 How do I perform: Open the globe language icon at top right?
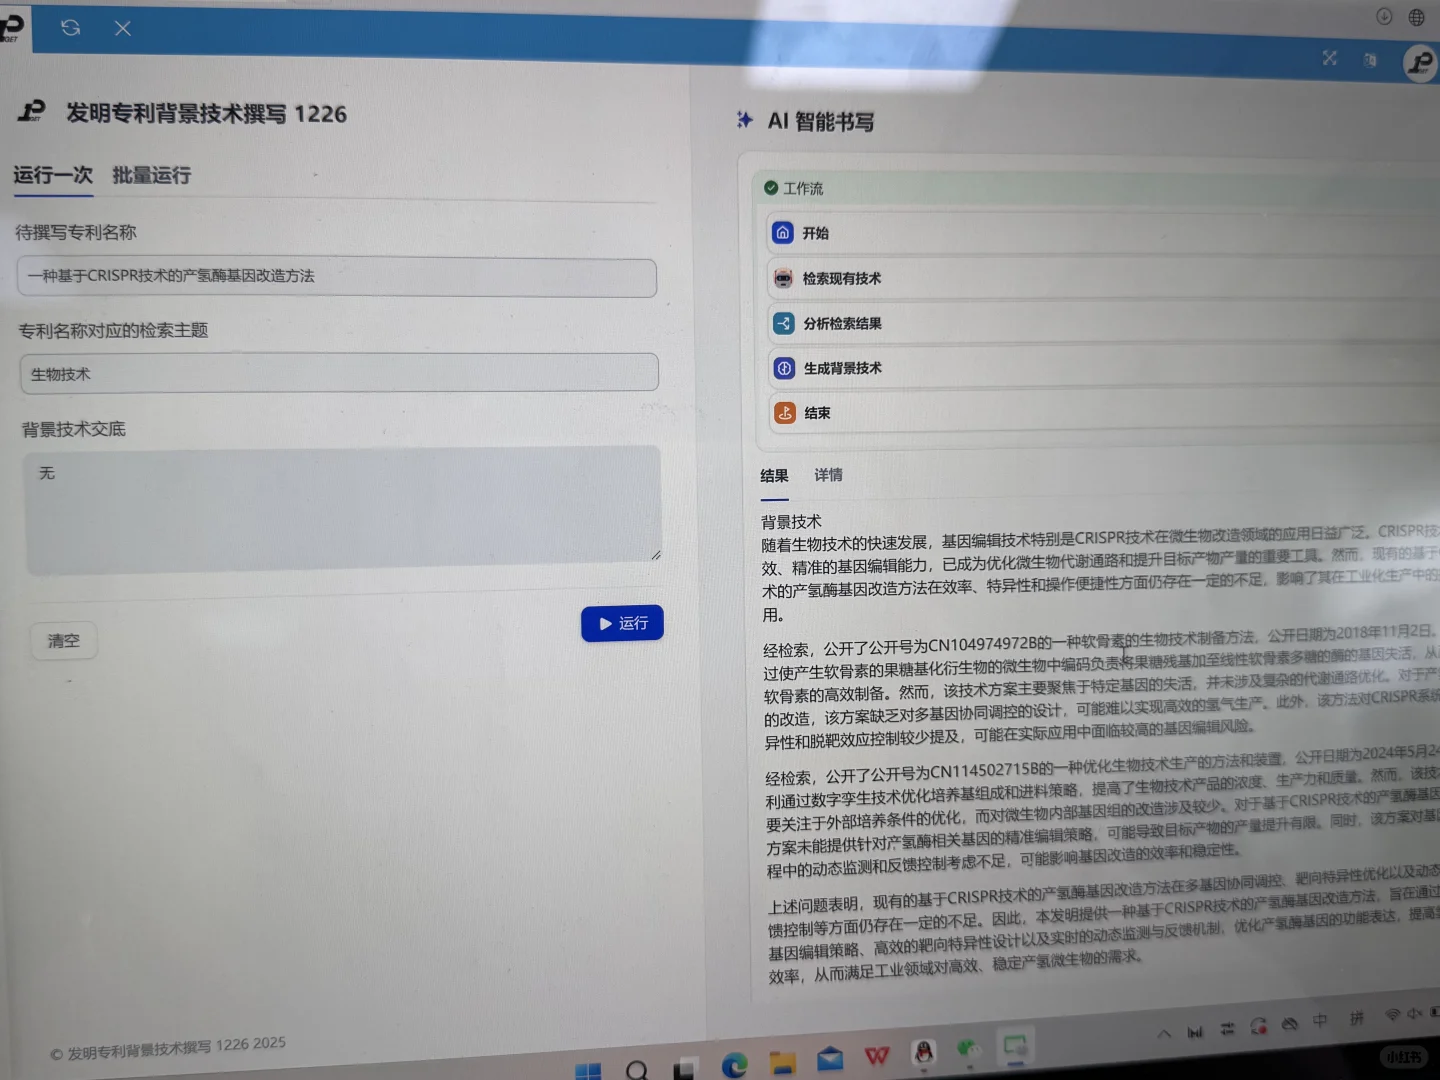[x=1416, y=16]
